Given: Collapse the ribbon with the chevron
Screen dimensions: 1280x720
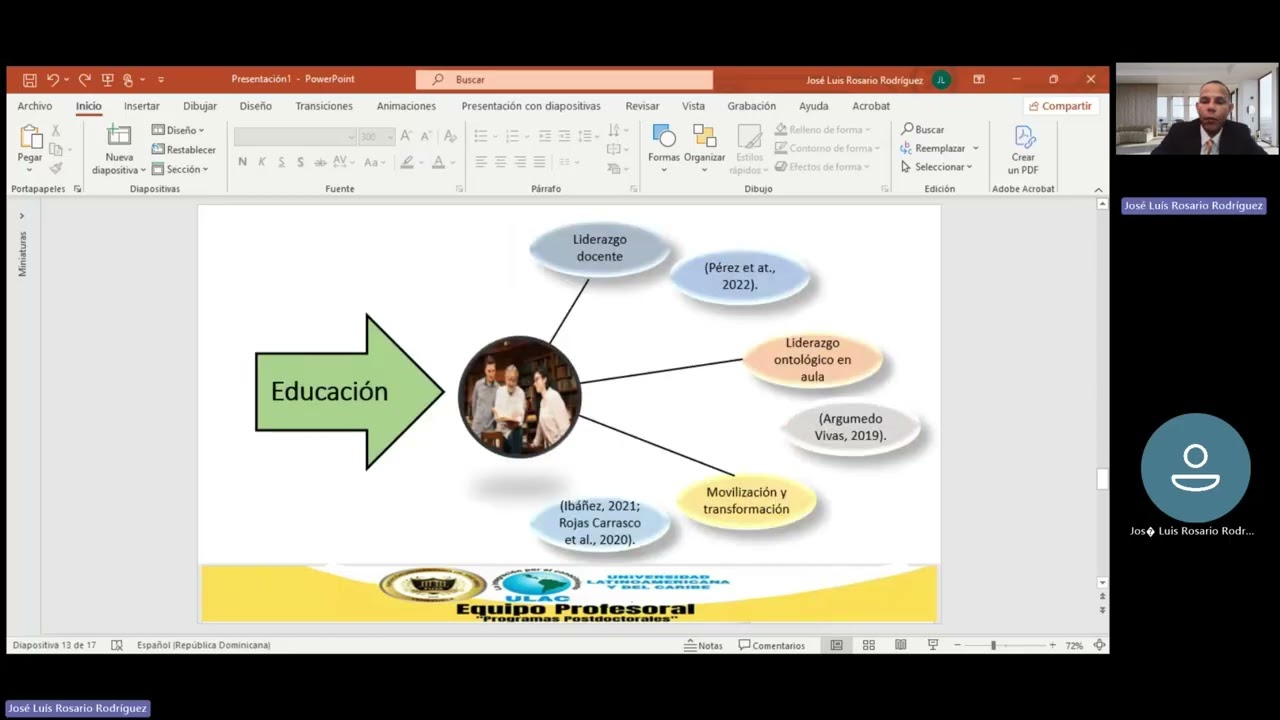Looking at the screenshot, I should point(1098,189).
